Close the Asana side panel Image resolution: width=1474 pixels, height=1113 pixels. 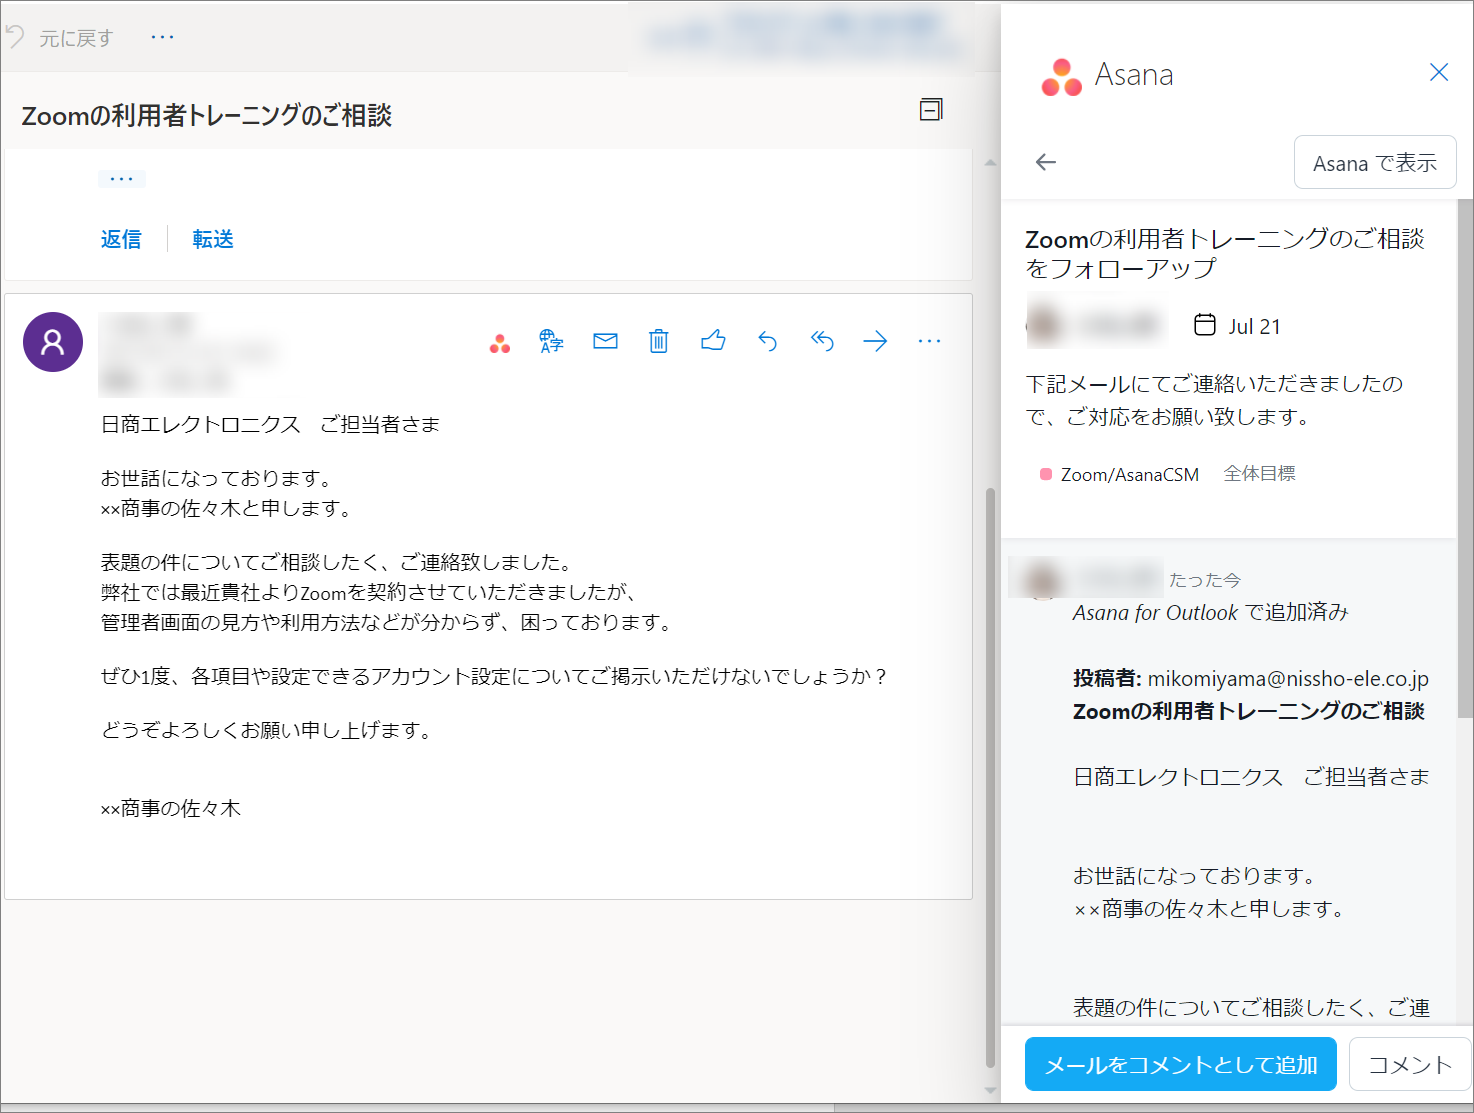click(1439, 72)
